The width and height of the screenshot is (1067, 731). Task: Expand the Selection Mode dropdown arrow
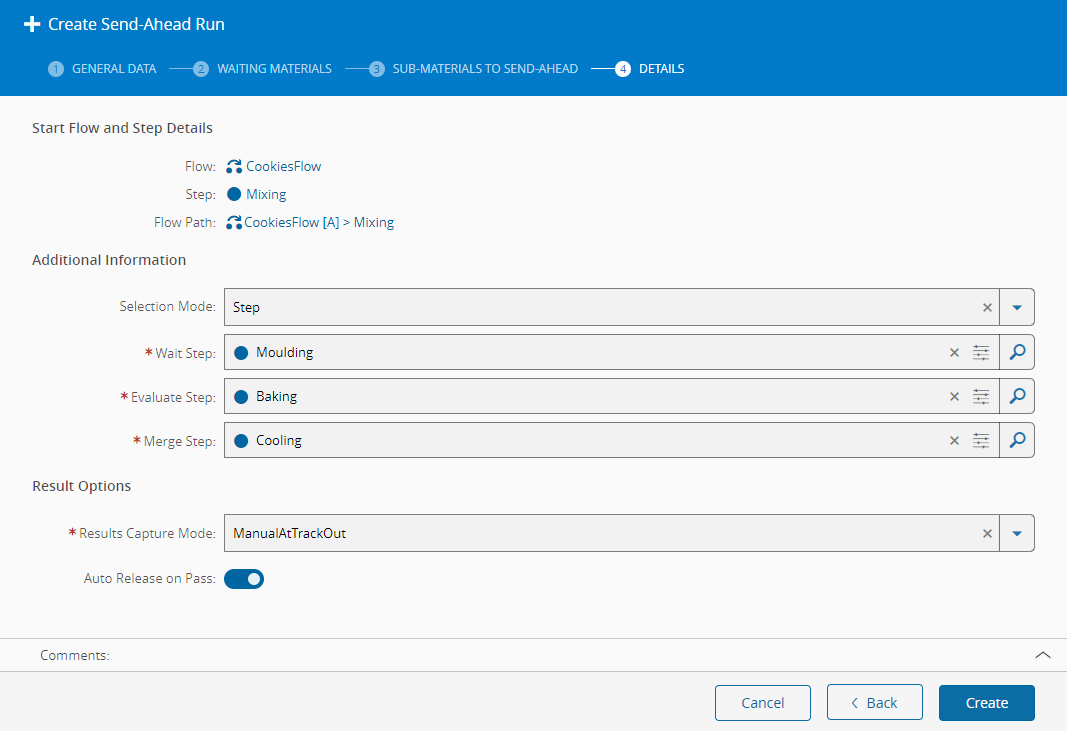pos(1017,307)
